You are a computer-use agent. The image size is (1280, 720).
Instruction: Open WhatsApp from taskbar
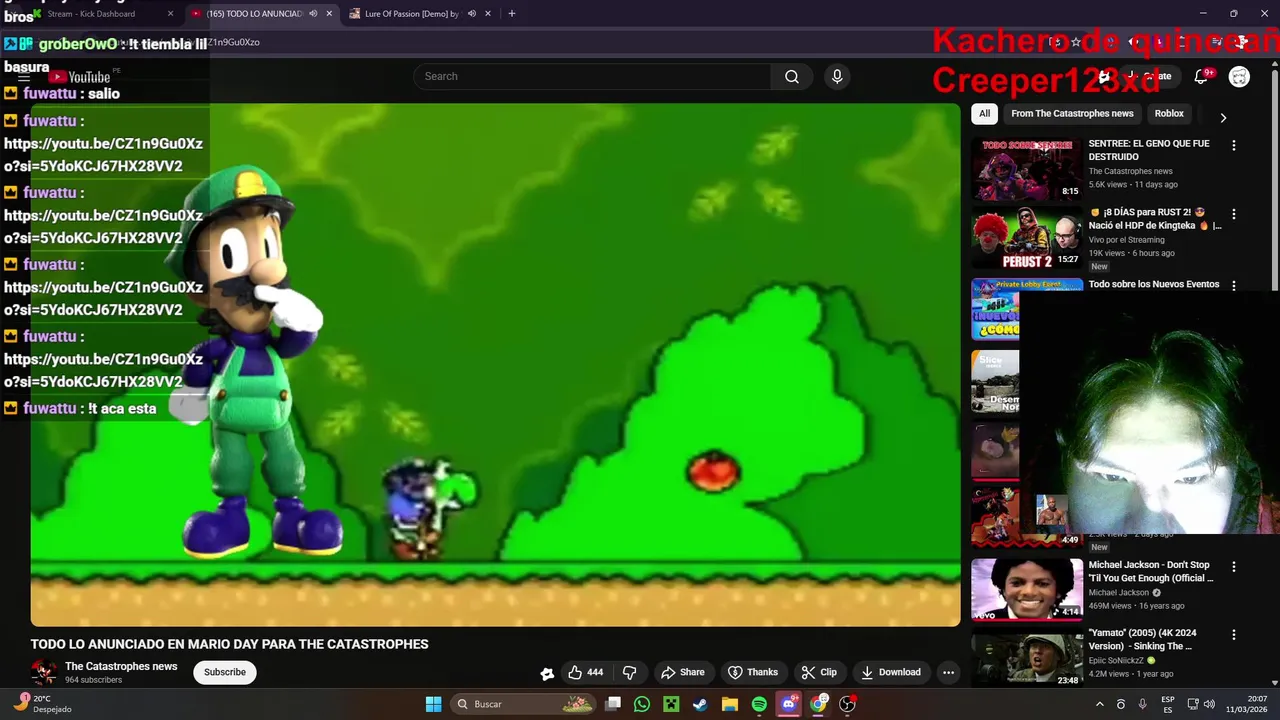[642, 704]
